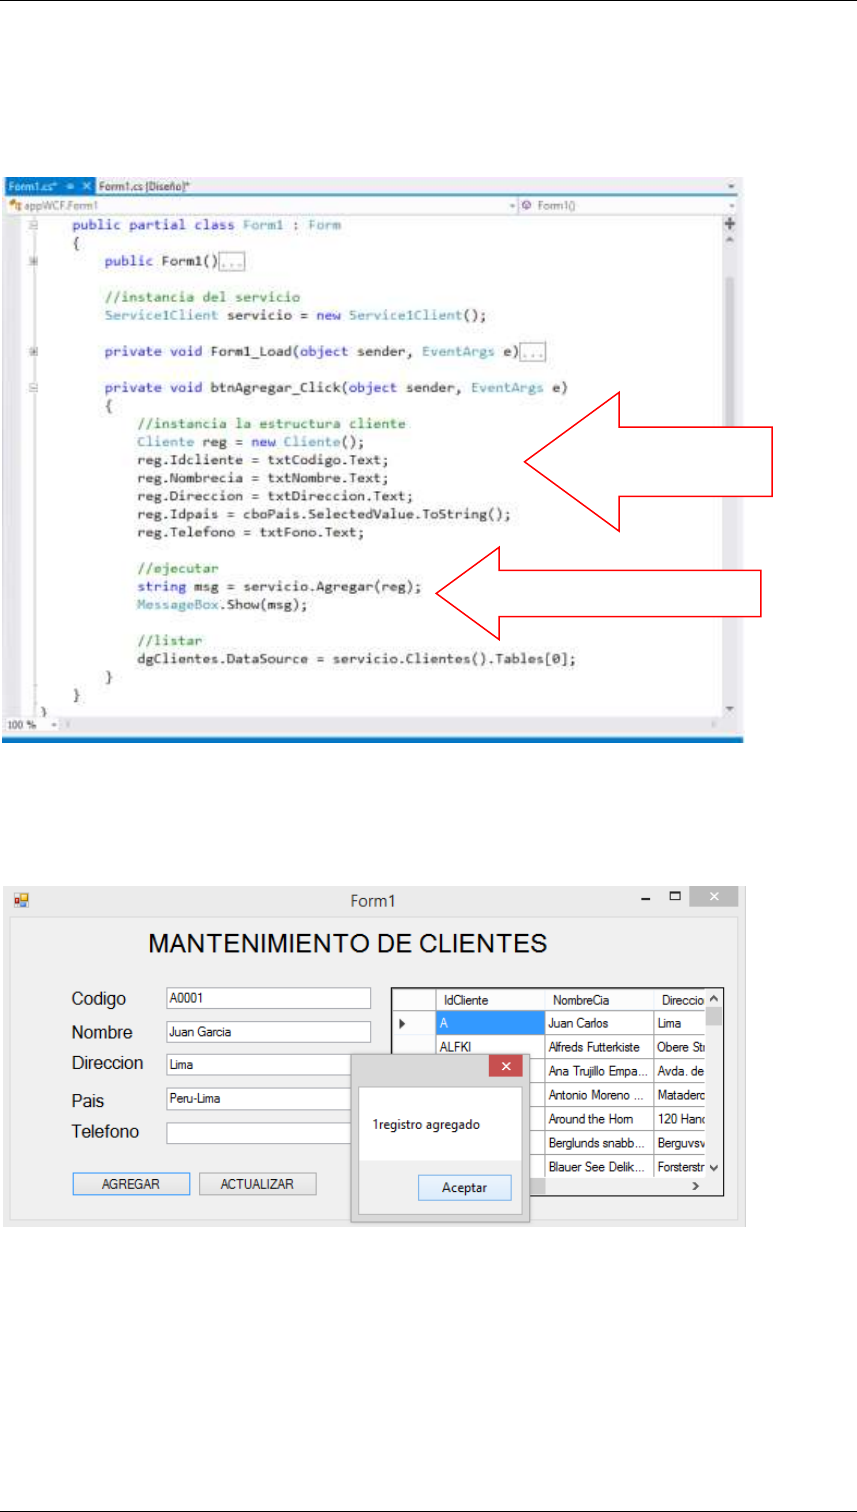Collapse the Form1 class outline

[x=36, y=226]
